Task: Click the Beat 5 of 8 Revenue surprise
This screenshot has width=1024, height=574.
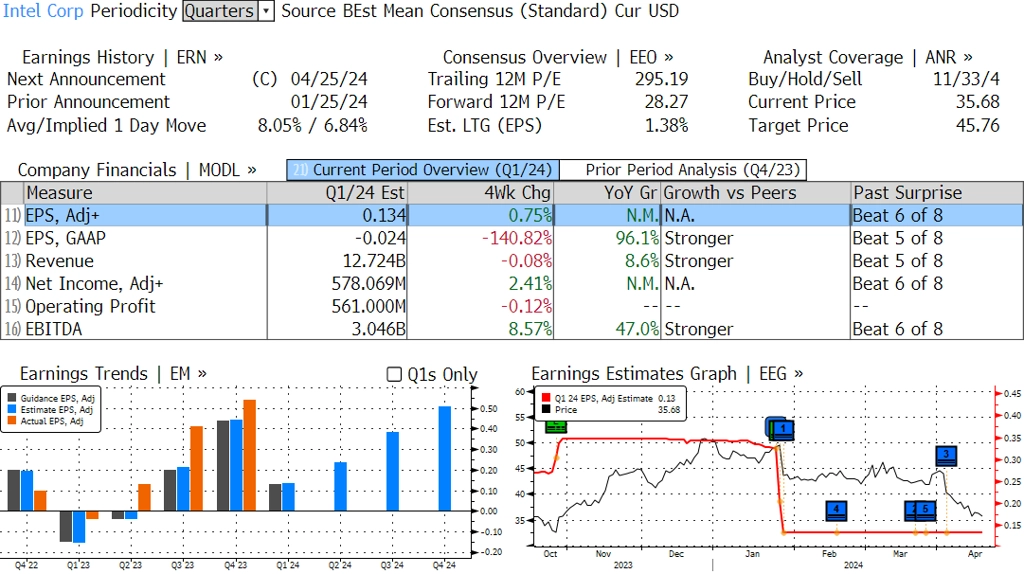Action: pyautogui.click(x=897, y=261)
